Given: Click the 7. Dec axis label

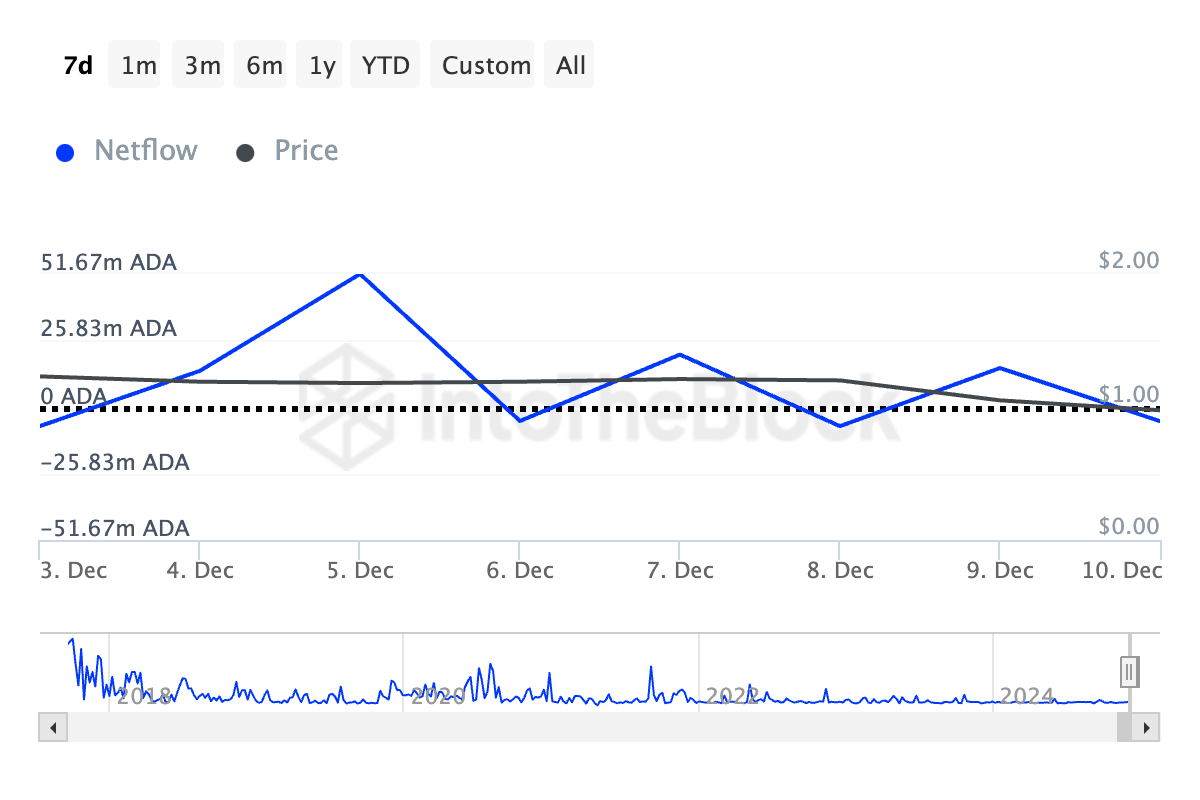Looking at the screenshot, I should pyautogui.click(x=680, y=571).
